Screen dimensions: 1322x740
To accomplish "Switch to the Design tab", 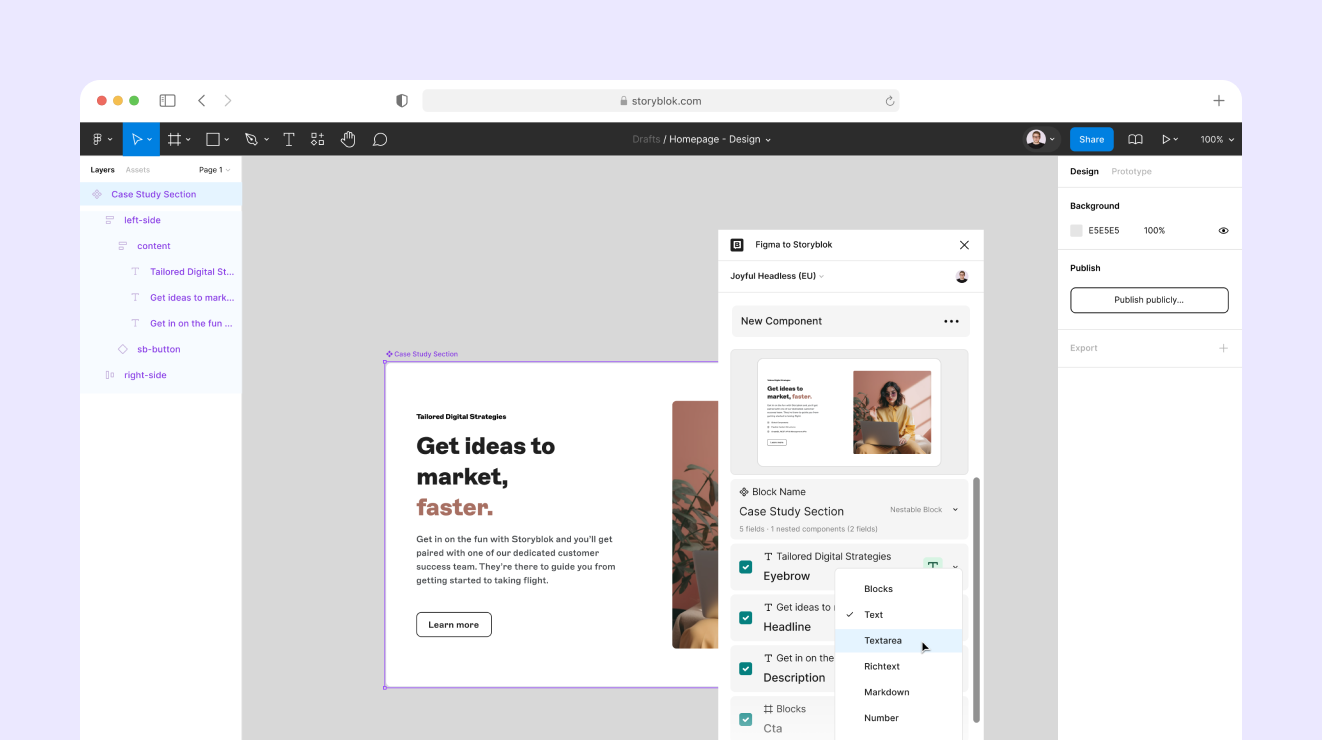I will pyautogui.click(x=1084, y=172).
